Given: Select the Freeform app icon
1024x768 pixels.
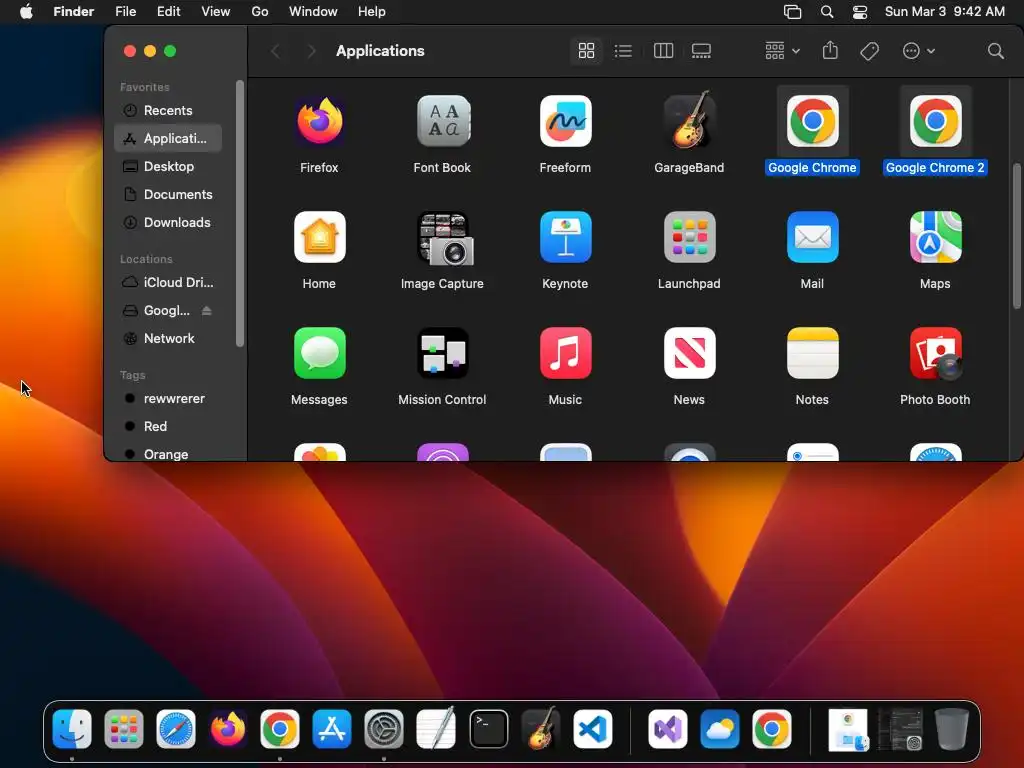Looking at the screenshot, I should [x=566, y=121].
